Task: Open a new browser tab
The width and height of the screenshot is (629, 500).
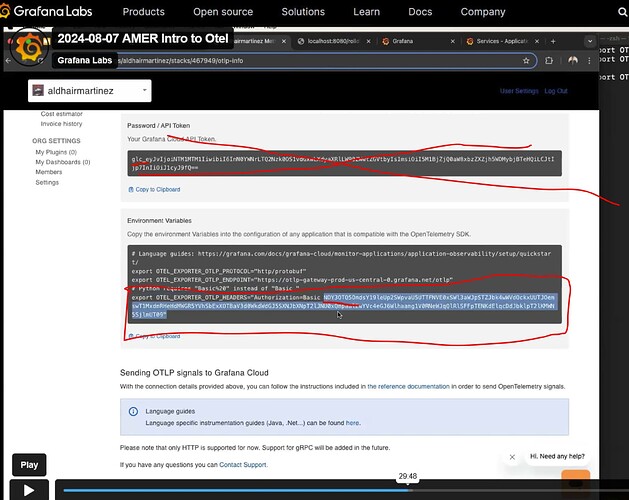Action: click(x=553, y=41)
